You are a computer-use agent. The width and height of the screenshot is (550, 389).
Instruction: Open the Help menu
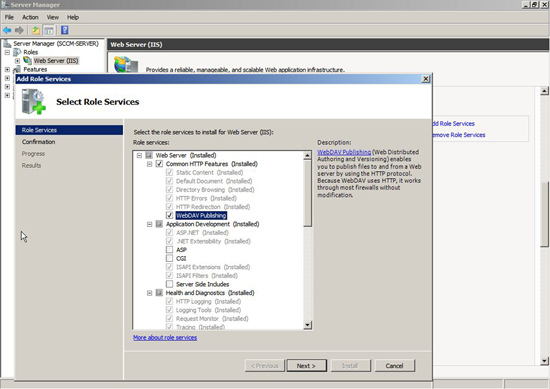(73, 17)
